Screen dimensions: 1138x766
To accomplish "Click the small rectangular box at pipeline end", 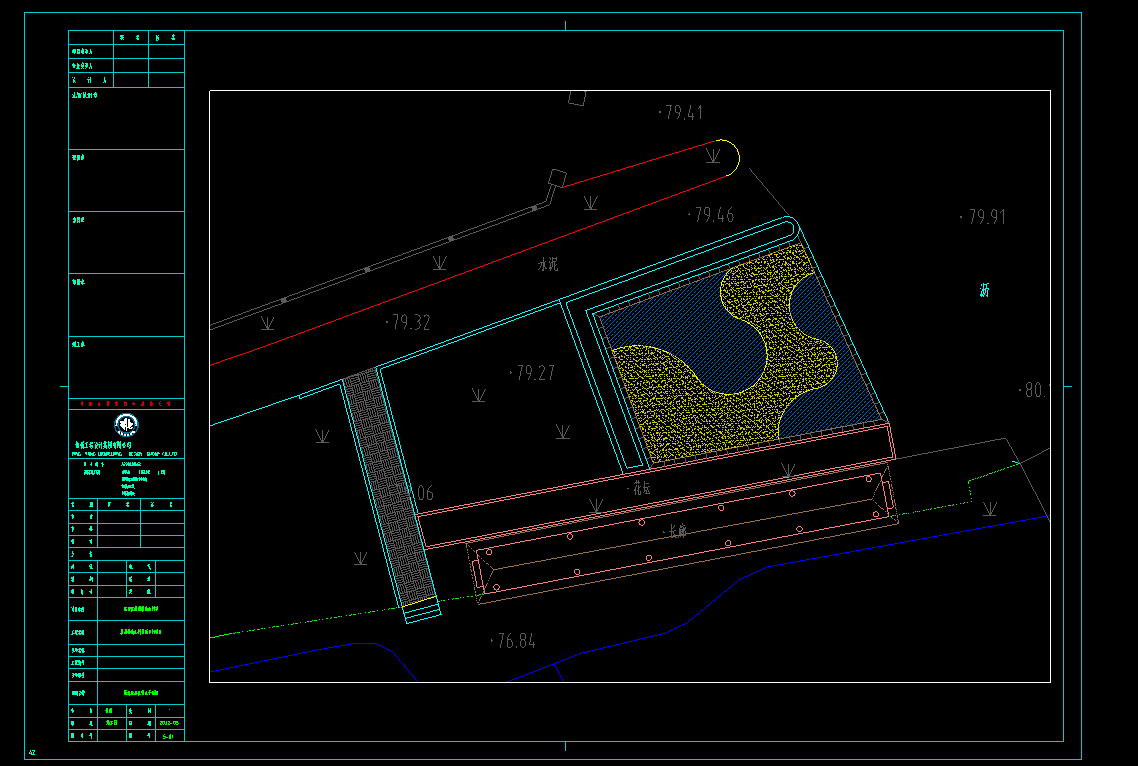I will pyautogui.click(x=555, y=180).
